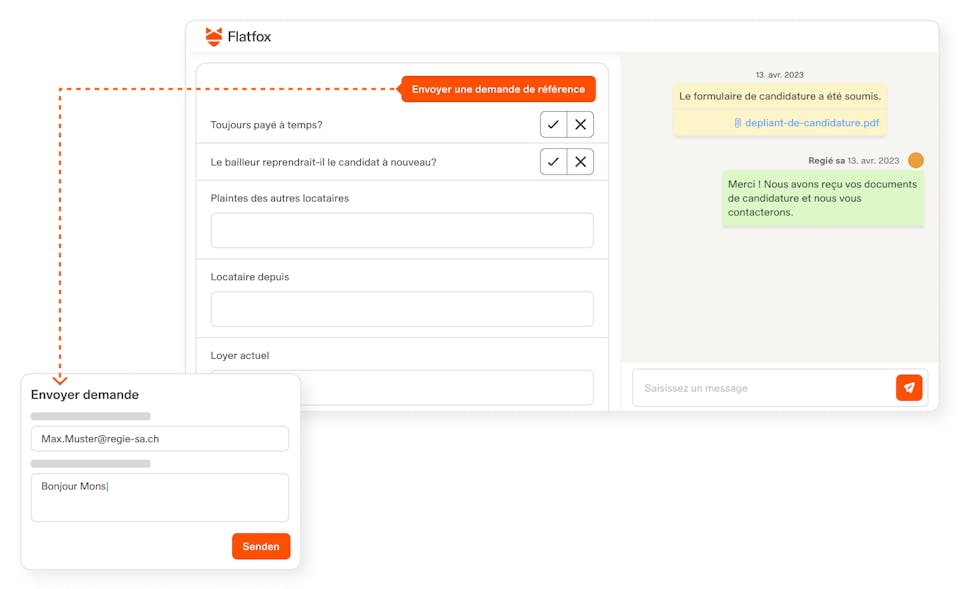Reject landlord would take candidate again
This screenshot has height=589, width=960.
[x=580, y=162]
